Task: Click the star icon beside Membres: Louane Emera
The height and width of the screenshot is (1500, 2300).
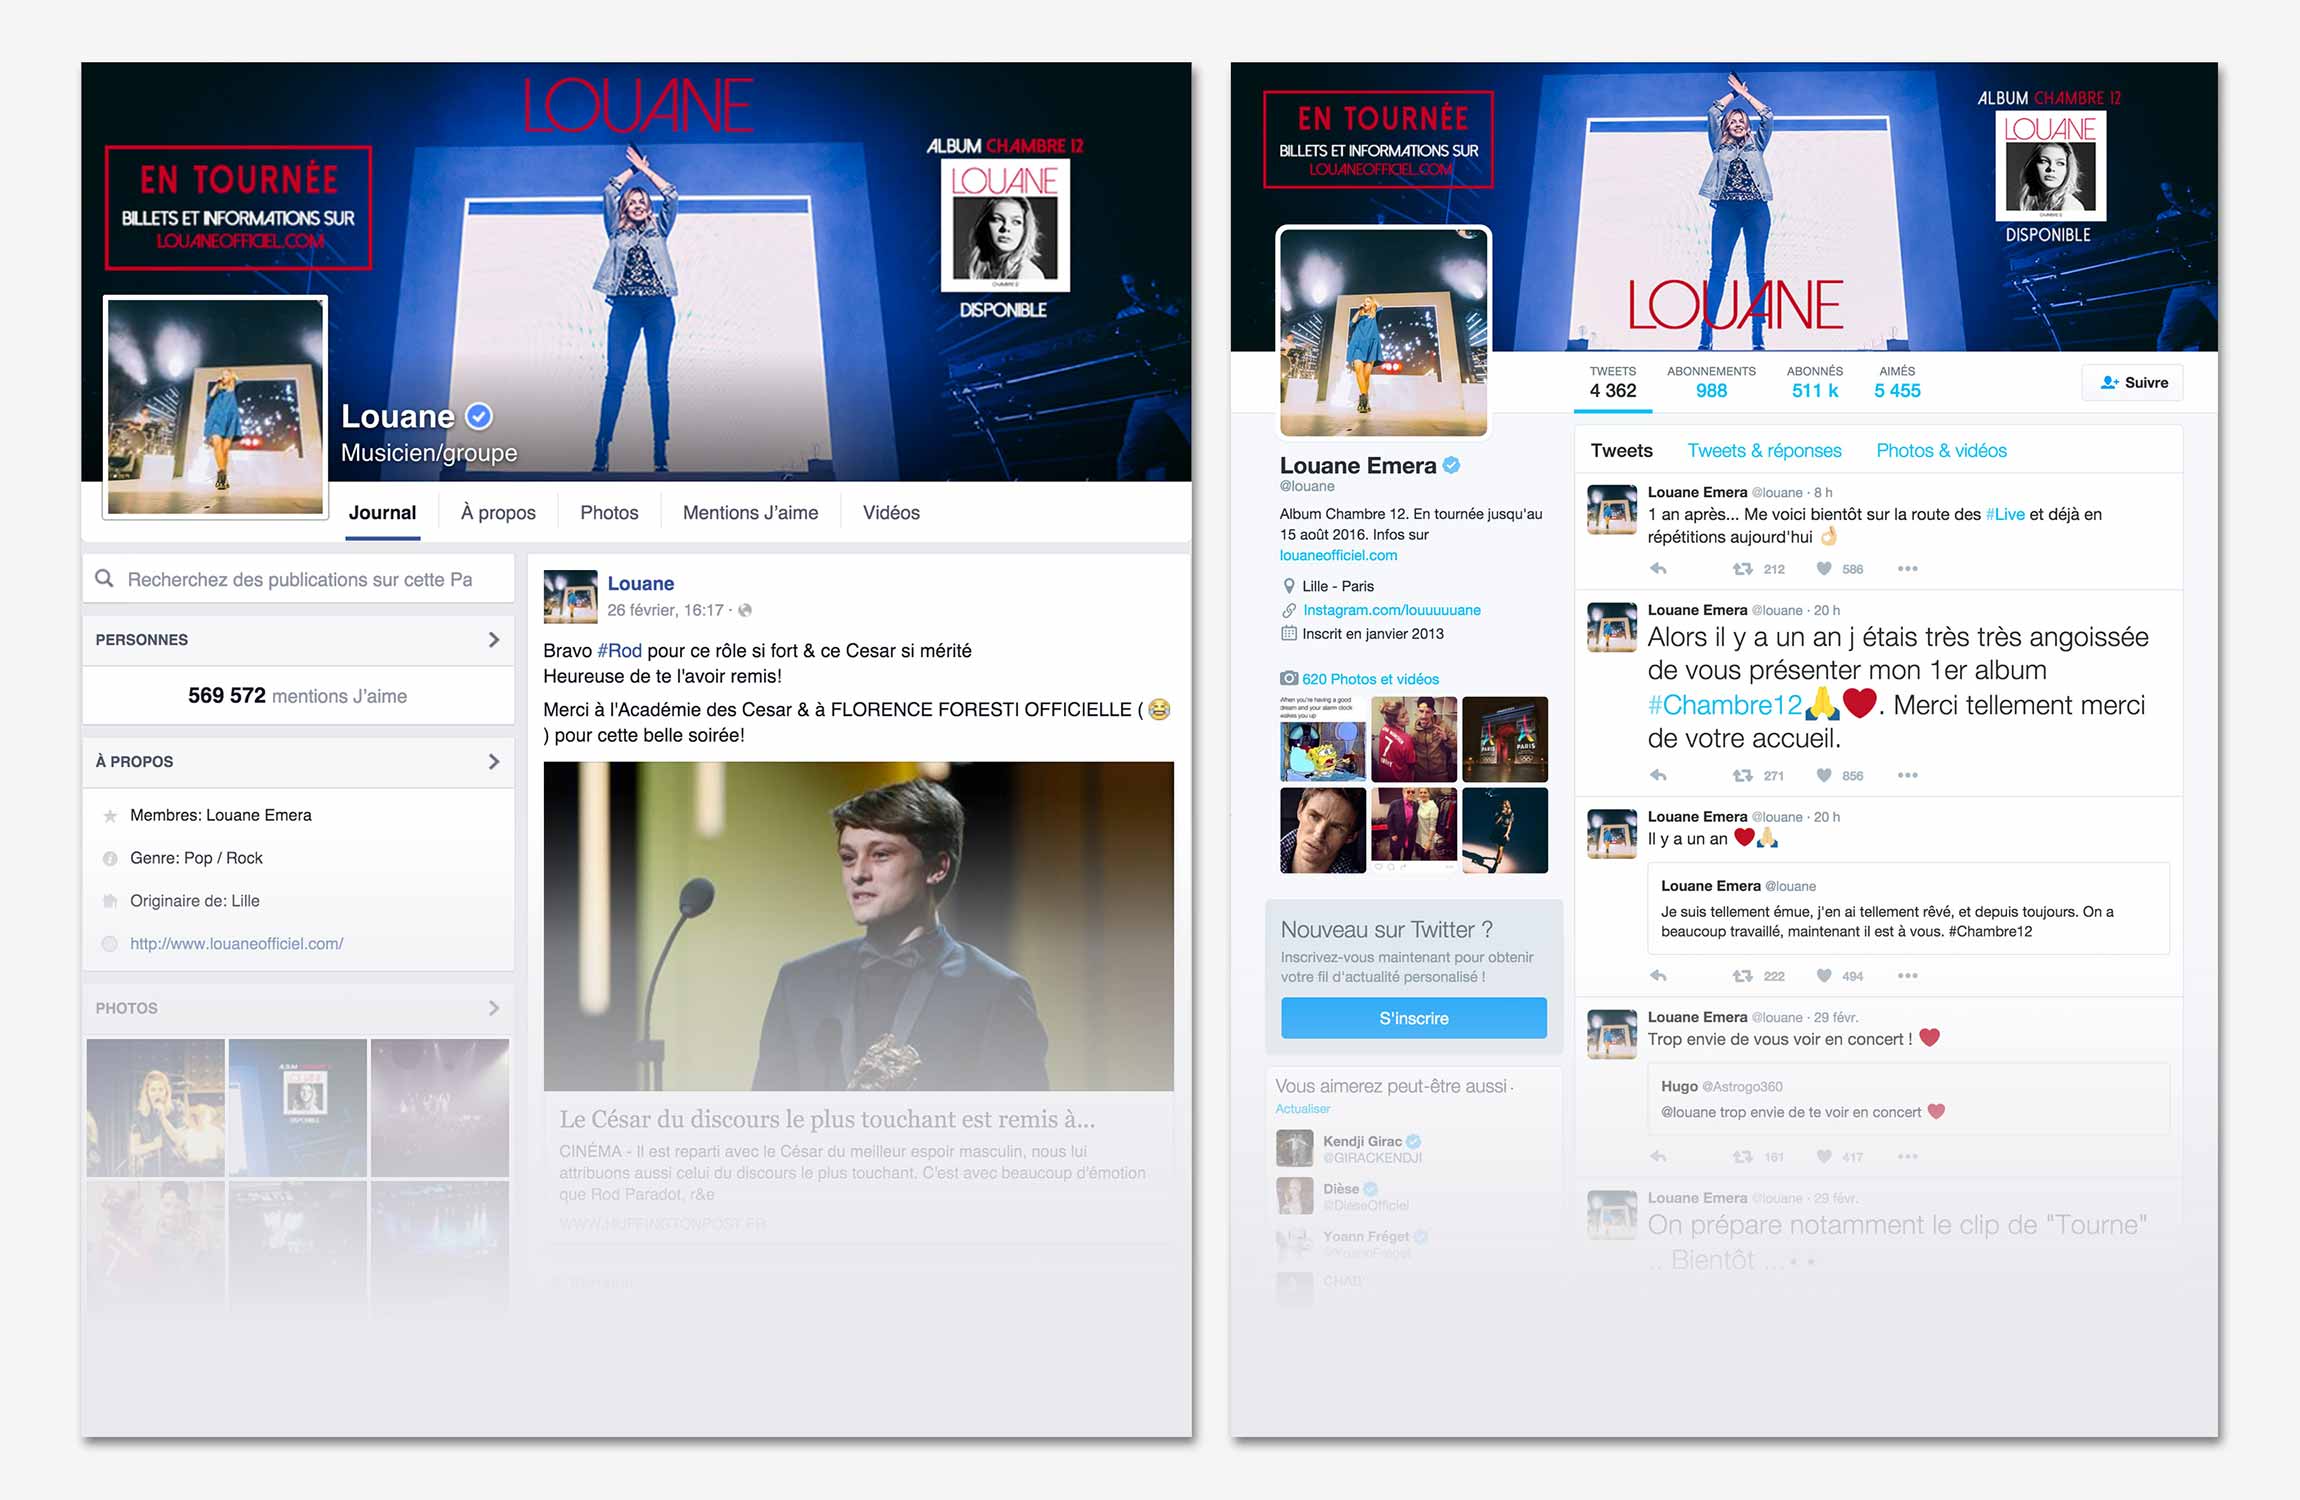Action: tap(110, 816)
